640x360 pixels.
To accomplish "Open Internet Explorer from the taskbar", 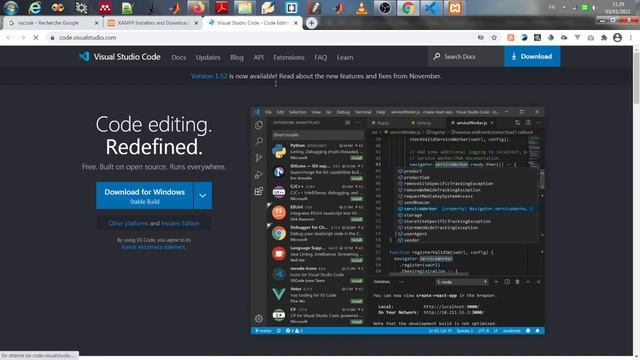I will pyautogui.click(x=35, y=8).
